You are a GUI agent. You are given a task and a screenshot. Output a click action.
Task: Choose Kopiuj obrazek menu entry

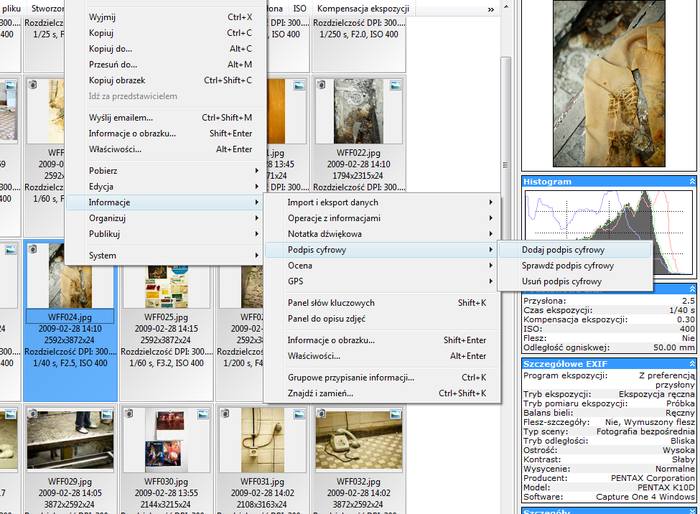[166, 80]
